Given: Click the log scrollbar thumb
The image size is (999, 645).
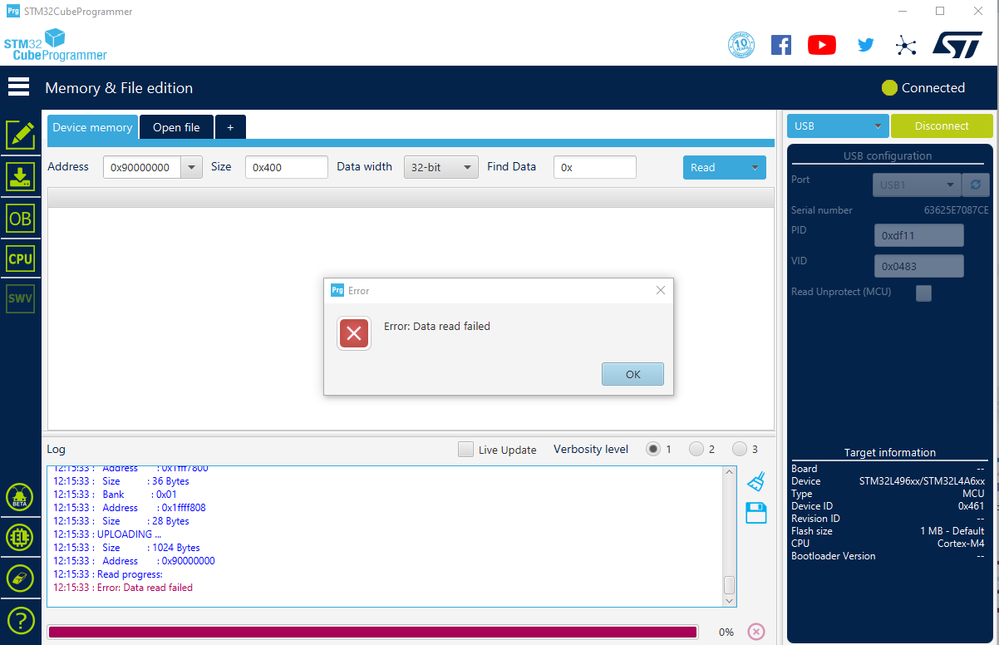Looking at the screenshot, I should [729, 584].
